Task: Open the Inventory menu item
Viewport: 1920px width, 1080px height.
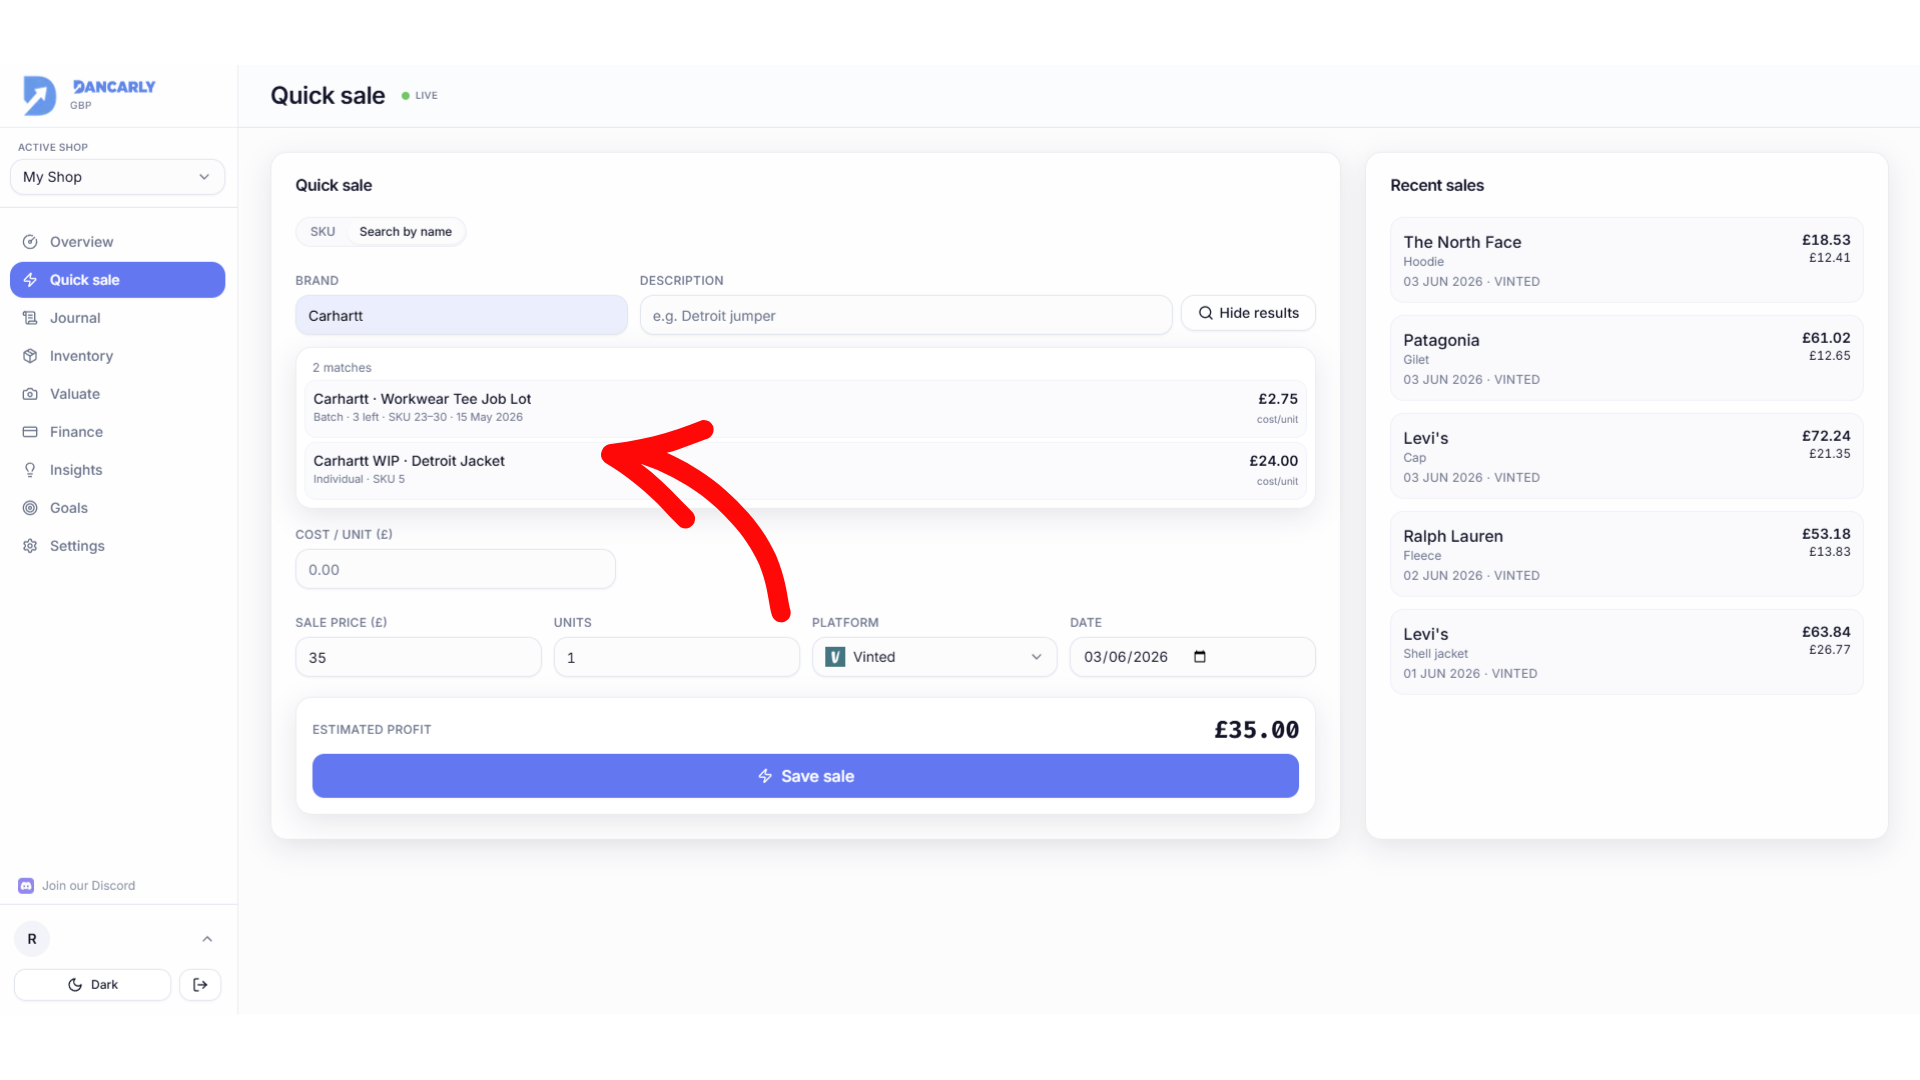Action: pos(117,356)
